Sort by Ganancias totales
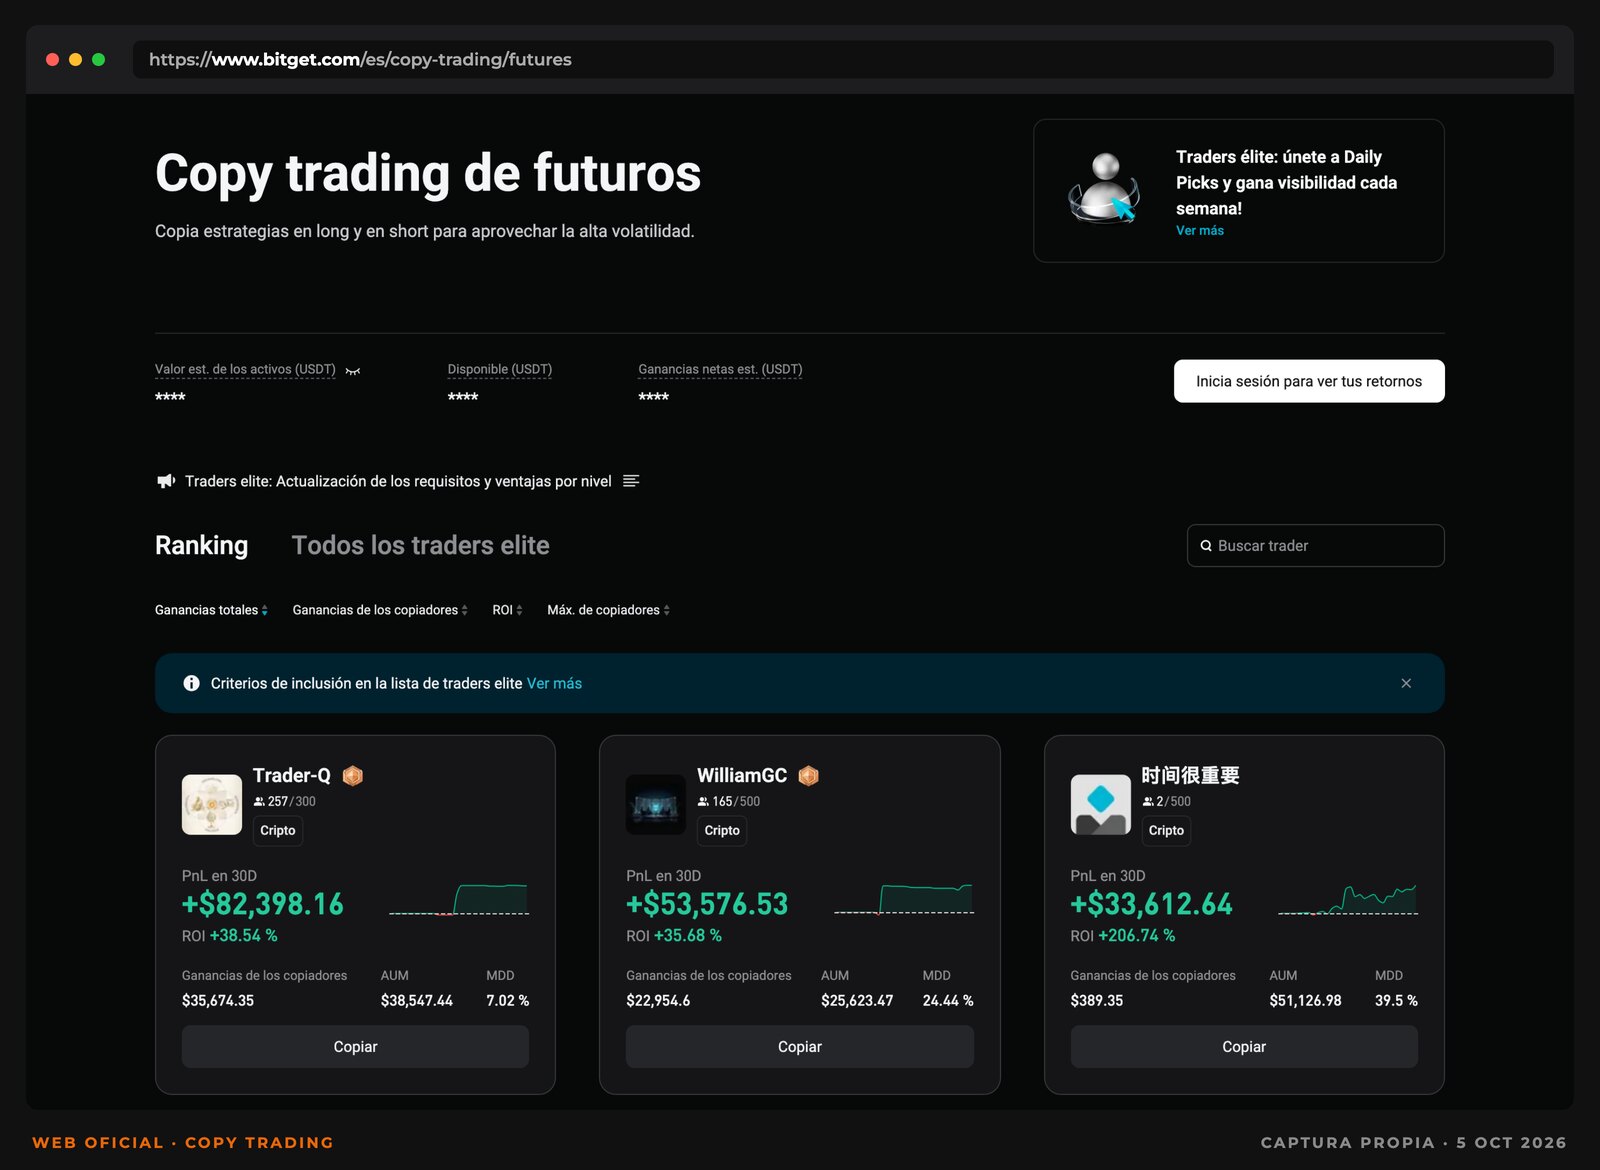 pos(211,610)
